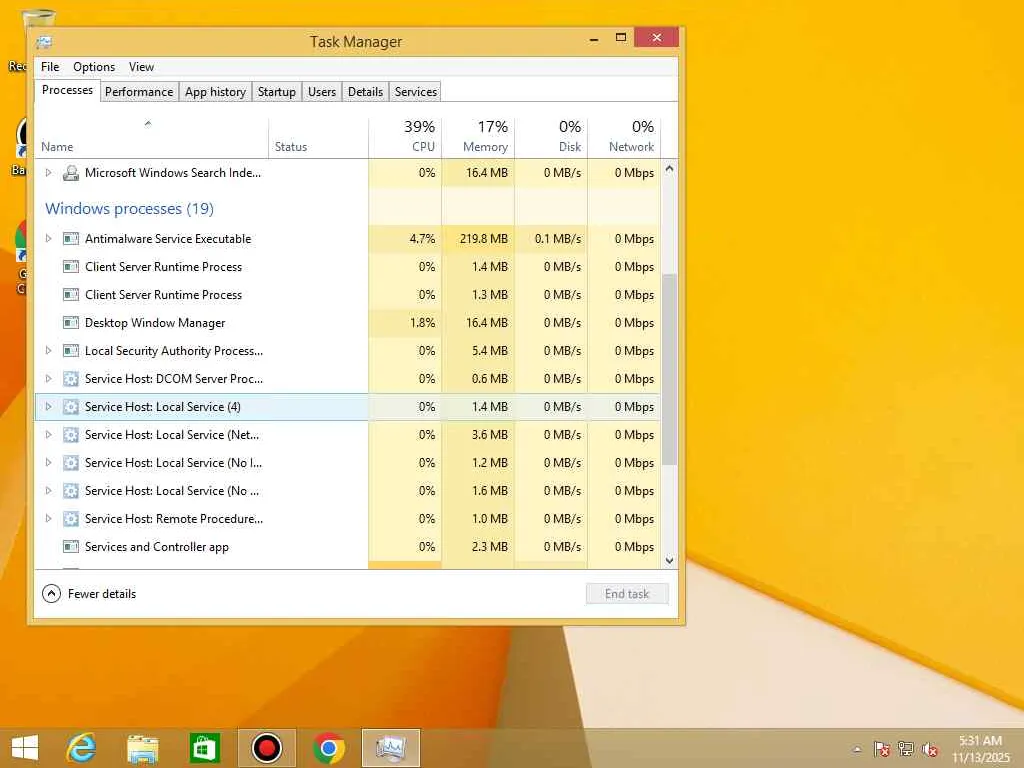This screenshot has width=1024, height=768.
Task: Click the 219.8 MB memory cell
Action: click(479, 239)
